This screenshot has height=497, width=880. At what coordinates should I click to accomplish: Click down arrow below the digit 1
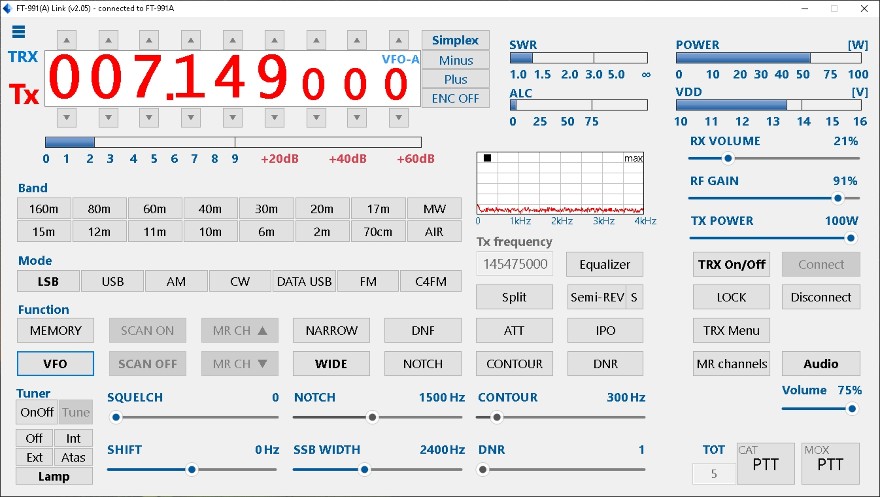click(x=191, y=118)
